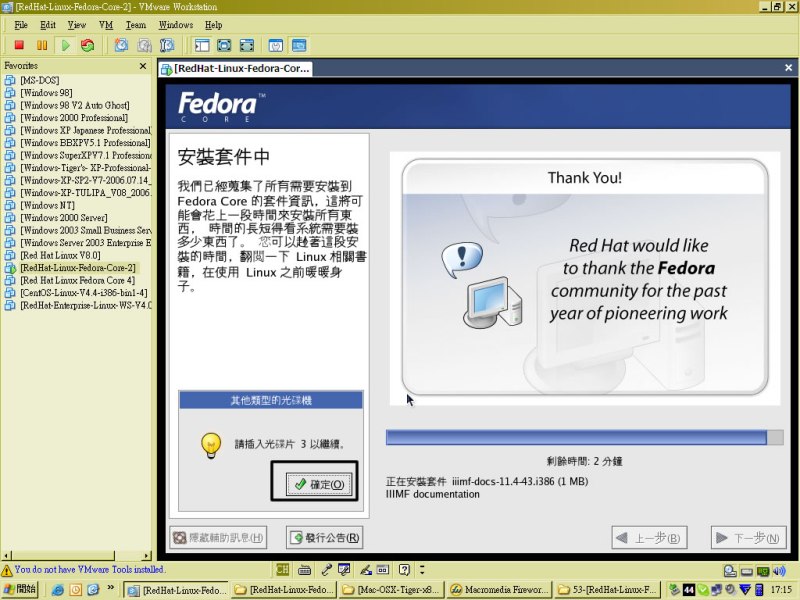Image resolution: width=800 pixels, height=600 pixels.
Task: Click the lightbulb icon in disc dialog
Action: [x=211, y=445]
